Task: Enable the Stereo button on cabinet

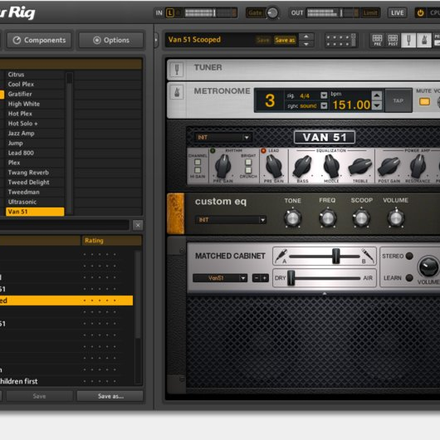Action: [409, 256]
